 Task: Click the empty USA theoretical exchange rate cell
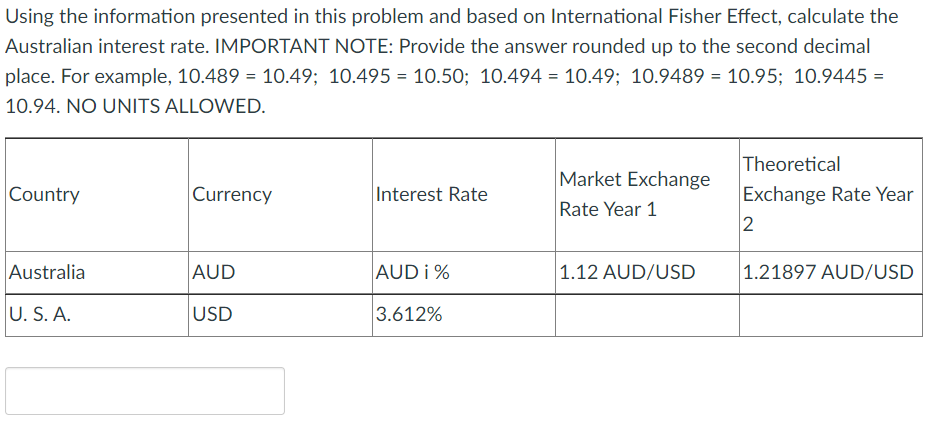coord(831,315)
